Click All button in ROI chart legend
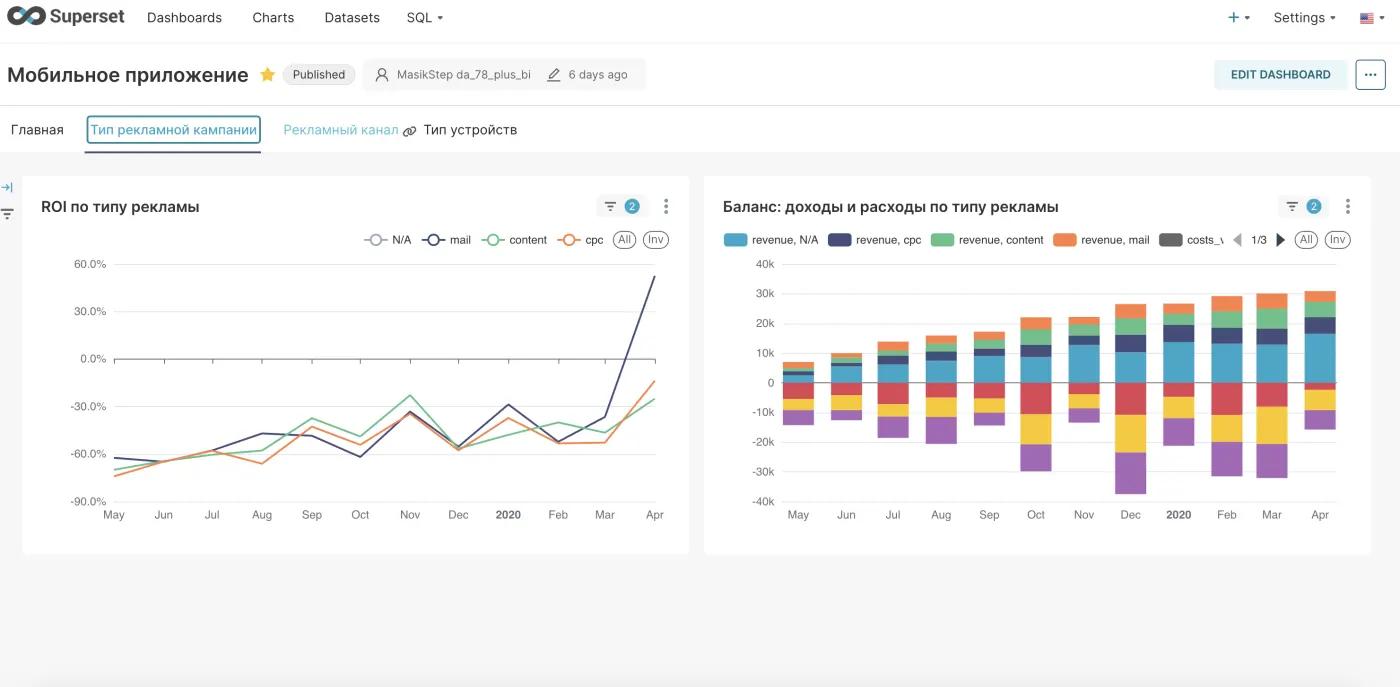 point(624,240)
